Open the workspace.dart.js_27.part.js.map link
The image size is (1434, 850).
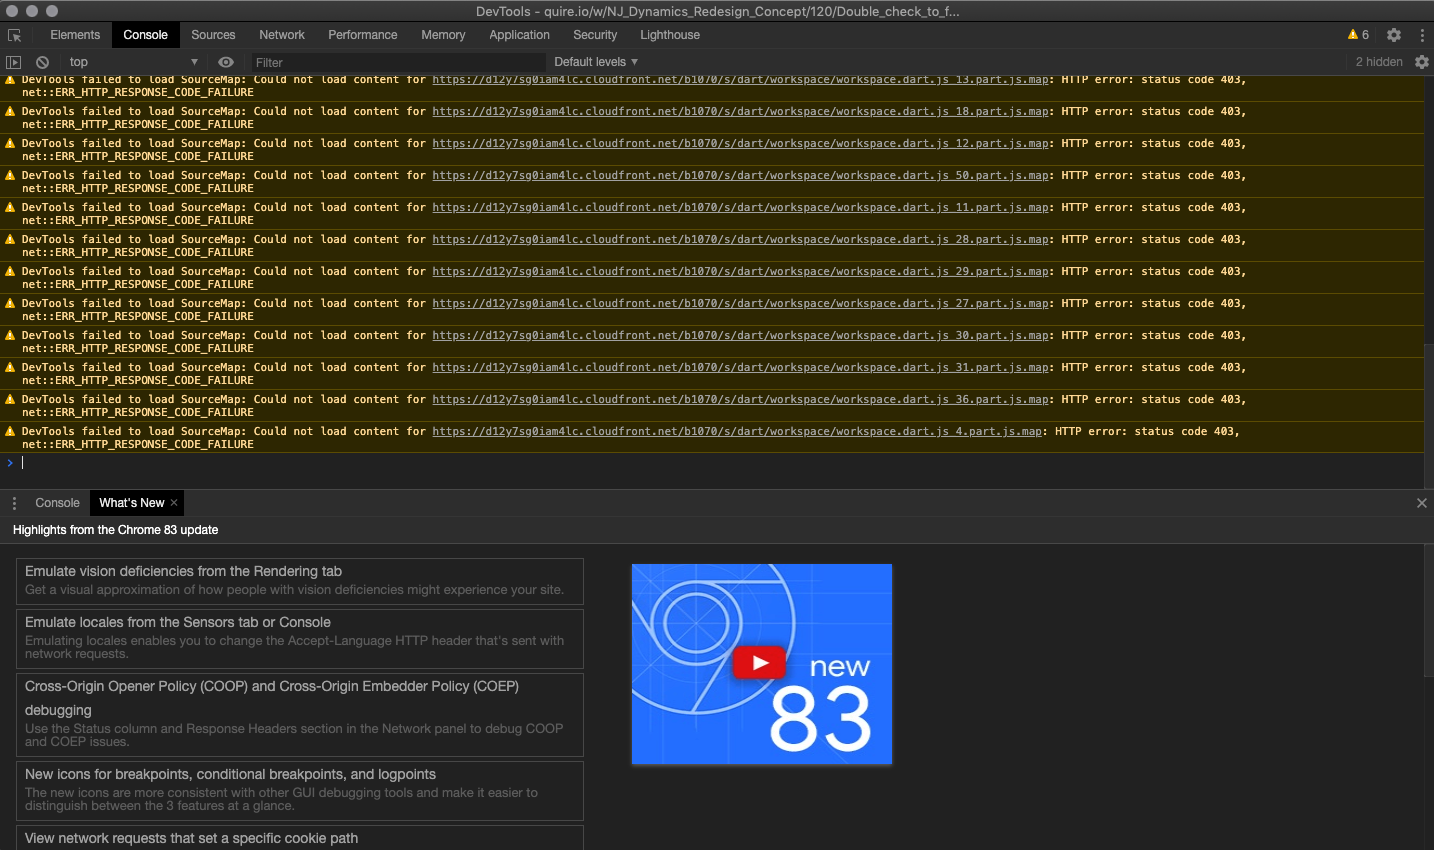[740, 304]
